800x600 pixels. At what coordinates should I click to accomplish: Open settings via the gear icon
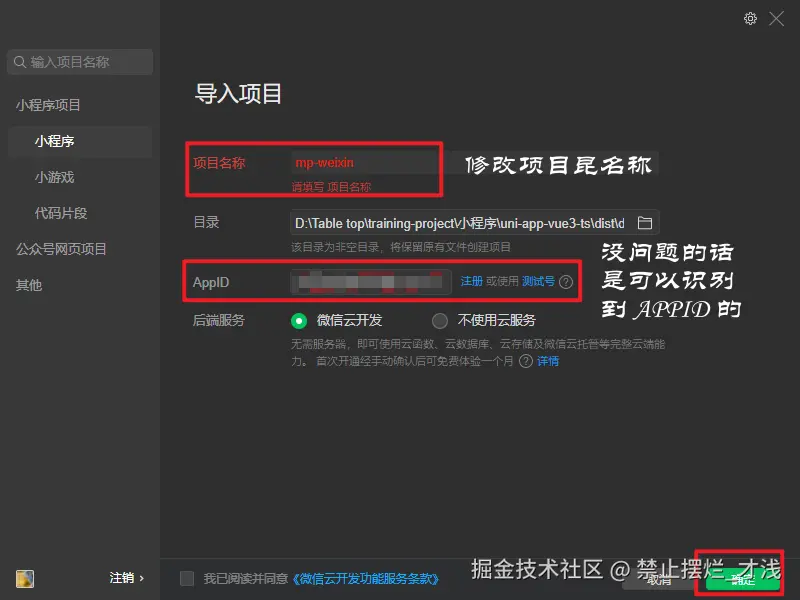click(x=750, y=19)
